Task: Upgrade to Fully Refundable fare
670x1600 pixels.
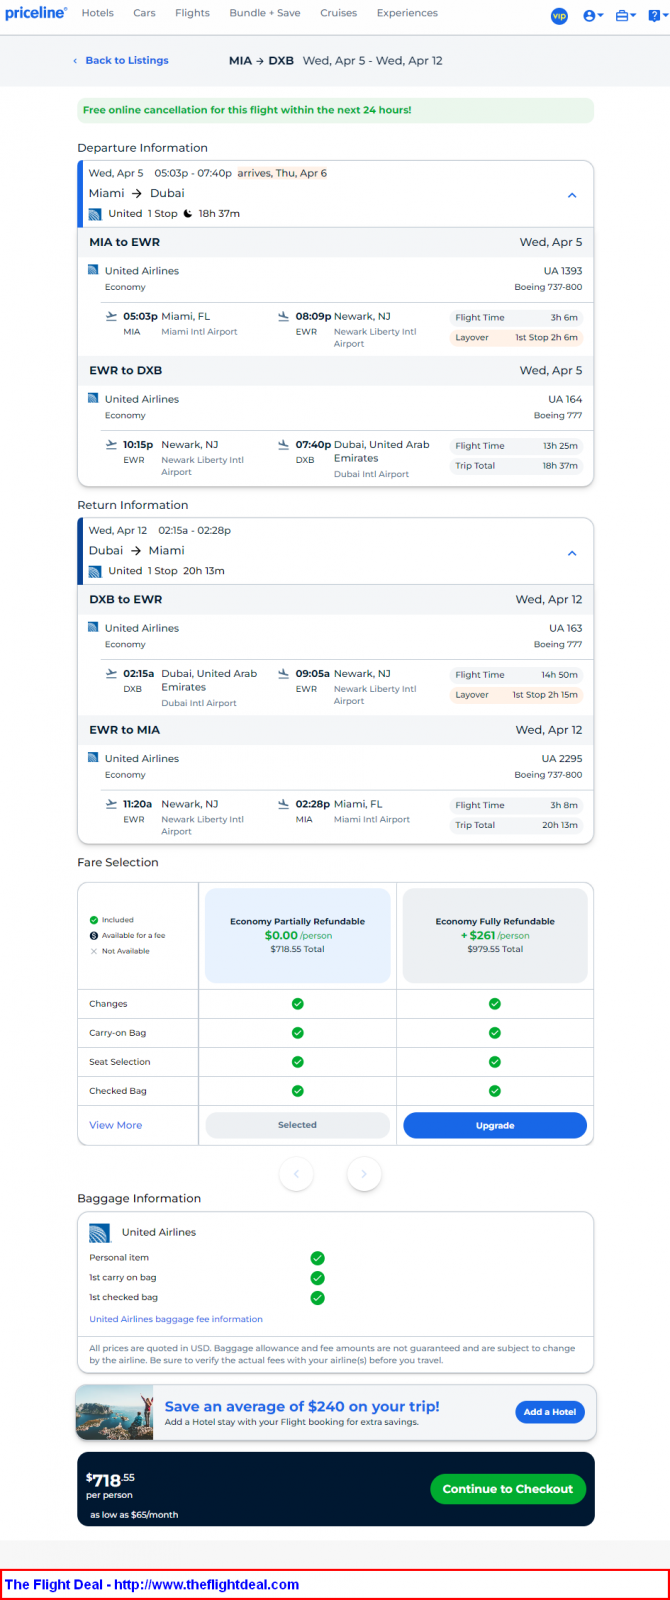Action: pyautogui.click(x=495, y=1125)
